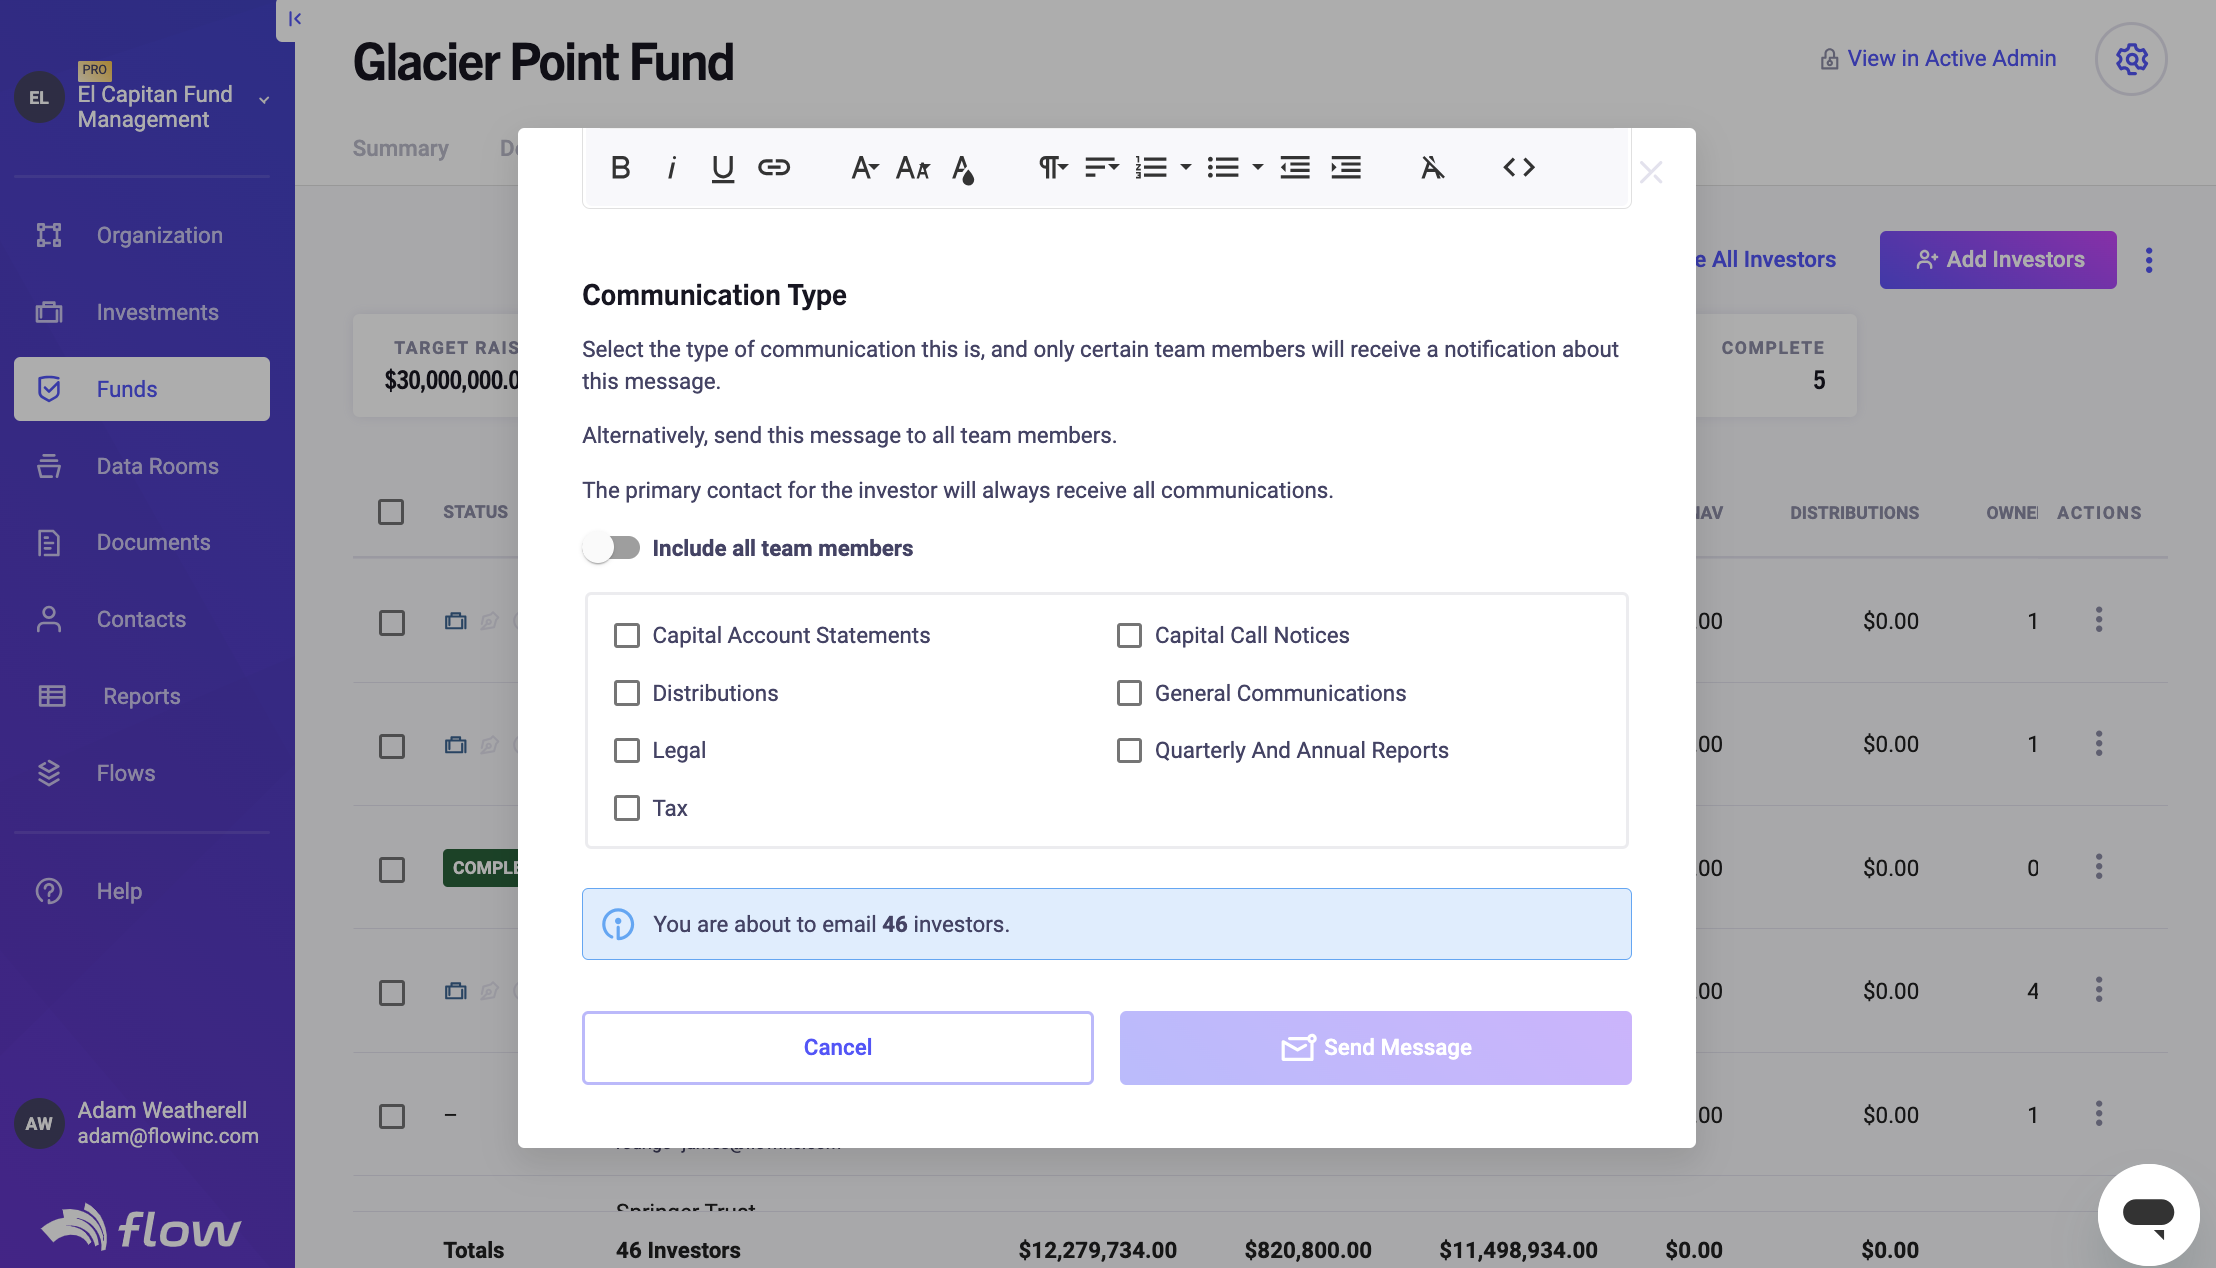This screenshot has height=1268, width=2216.
Task: Click the Text Alignment icon
Action: [x=1103, y=169]
